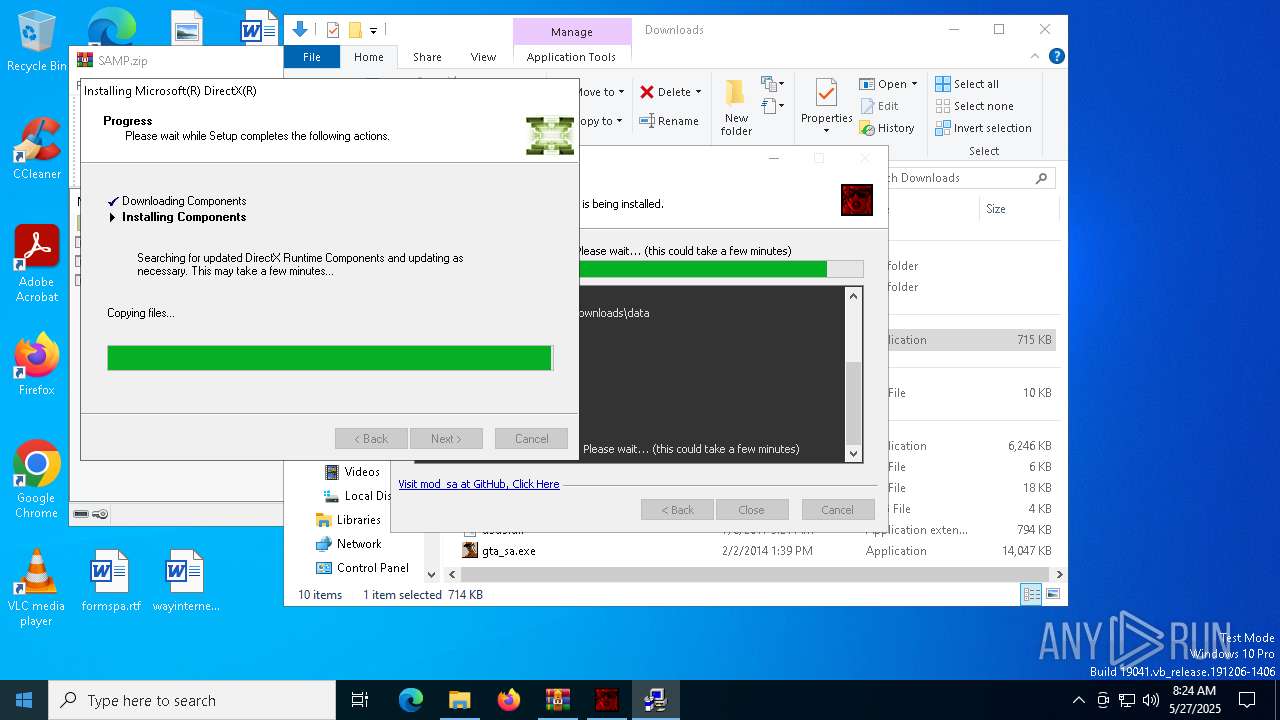
Task: Open Explorer help question mark icon
Action: point(1056,57)
